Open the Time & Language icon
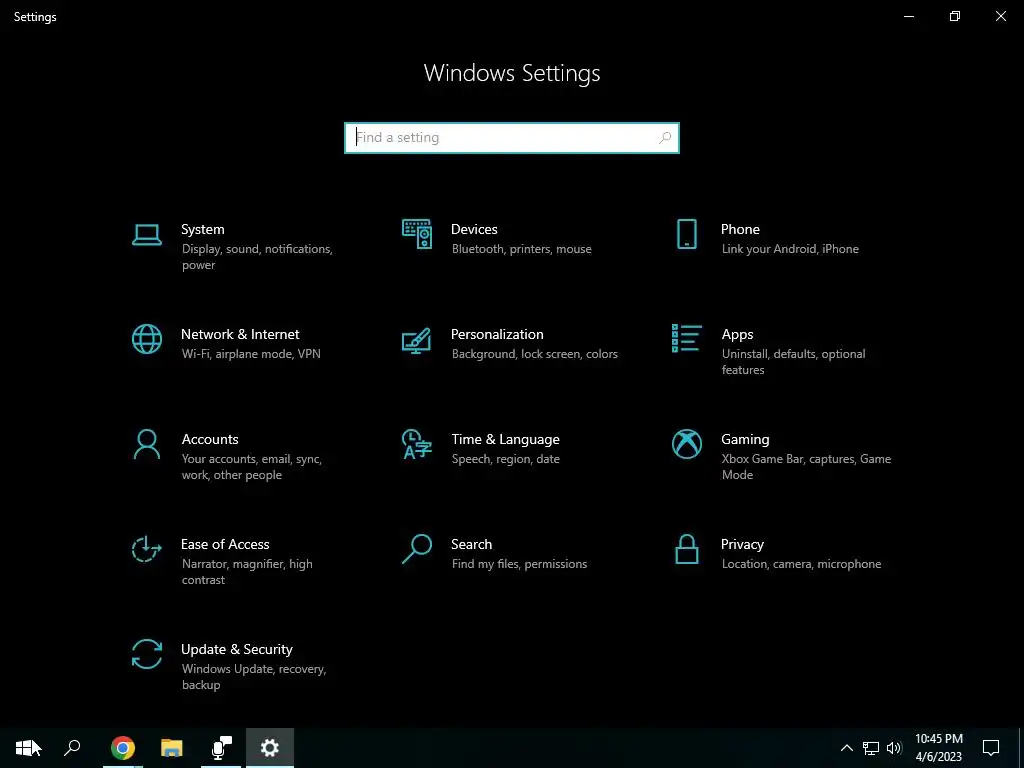Image resolution: width=1024 pixels, height=768 pixels. [x=417, y=445]
